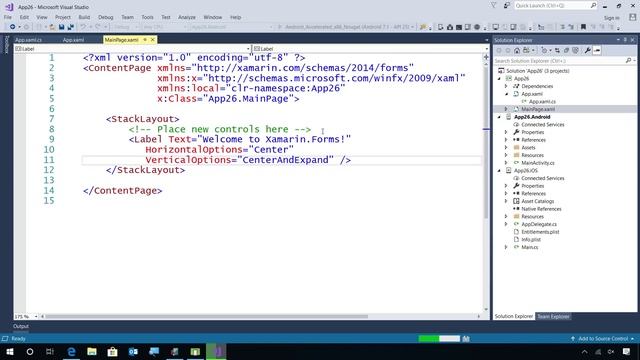Select AppDelegate.cs file
The width and height of the screenshot is (640, 360).
(539, 224)
